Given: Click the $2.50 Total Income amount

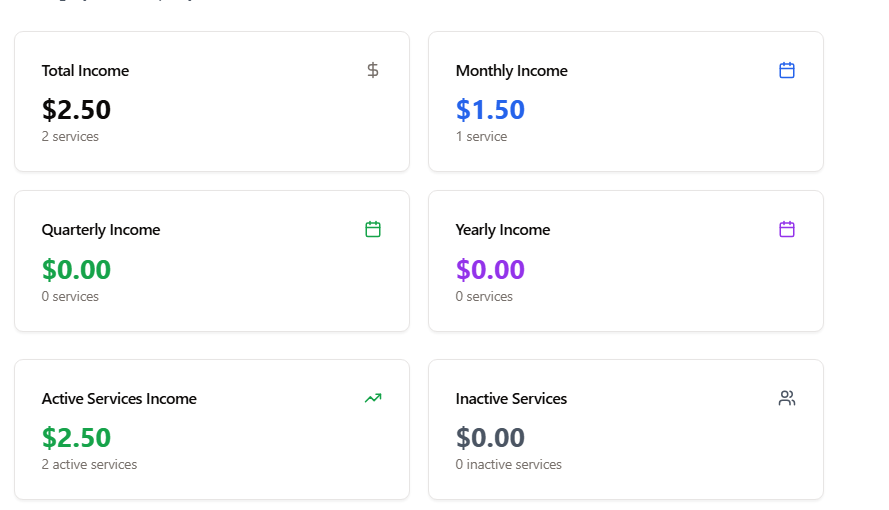Looking at the screenshot, I should click(76, 109).
